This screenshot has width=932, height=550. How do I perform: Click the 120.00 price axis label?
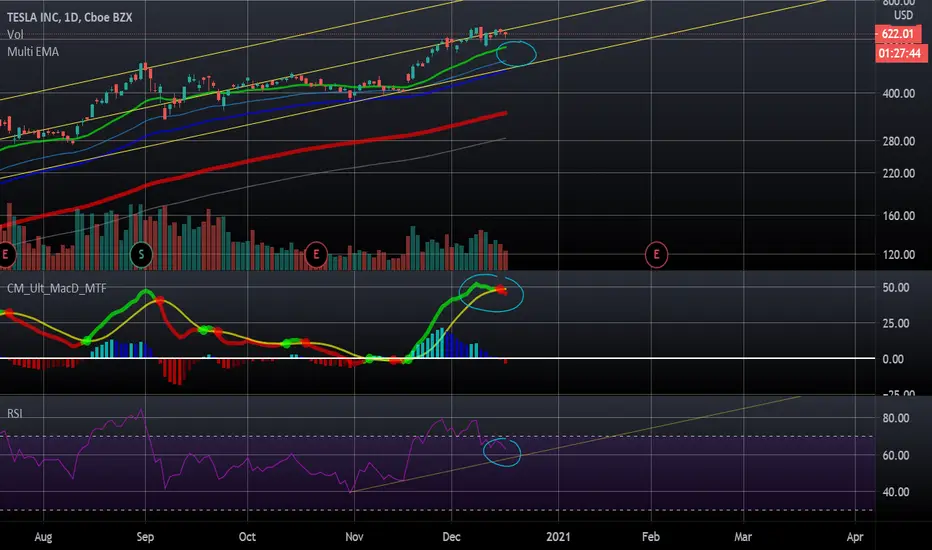click(898, 254)
